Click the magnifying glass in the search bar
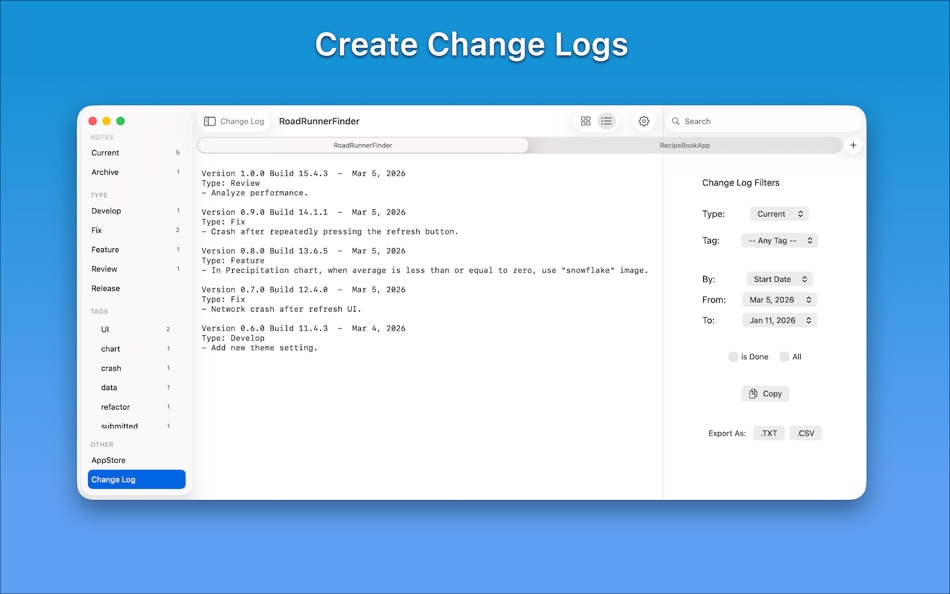950x594 pixels. pos(677,121)
